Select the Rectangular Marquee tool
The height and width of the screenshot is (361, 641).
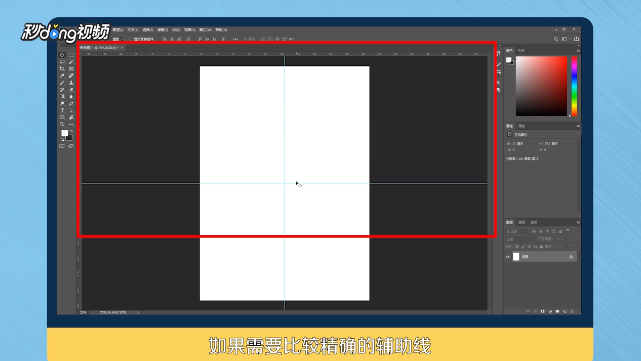point(71,55)
